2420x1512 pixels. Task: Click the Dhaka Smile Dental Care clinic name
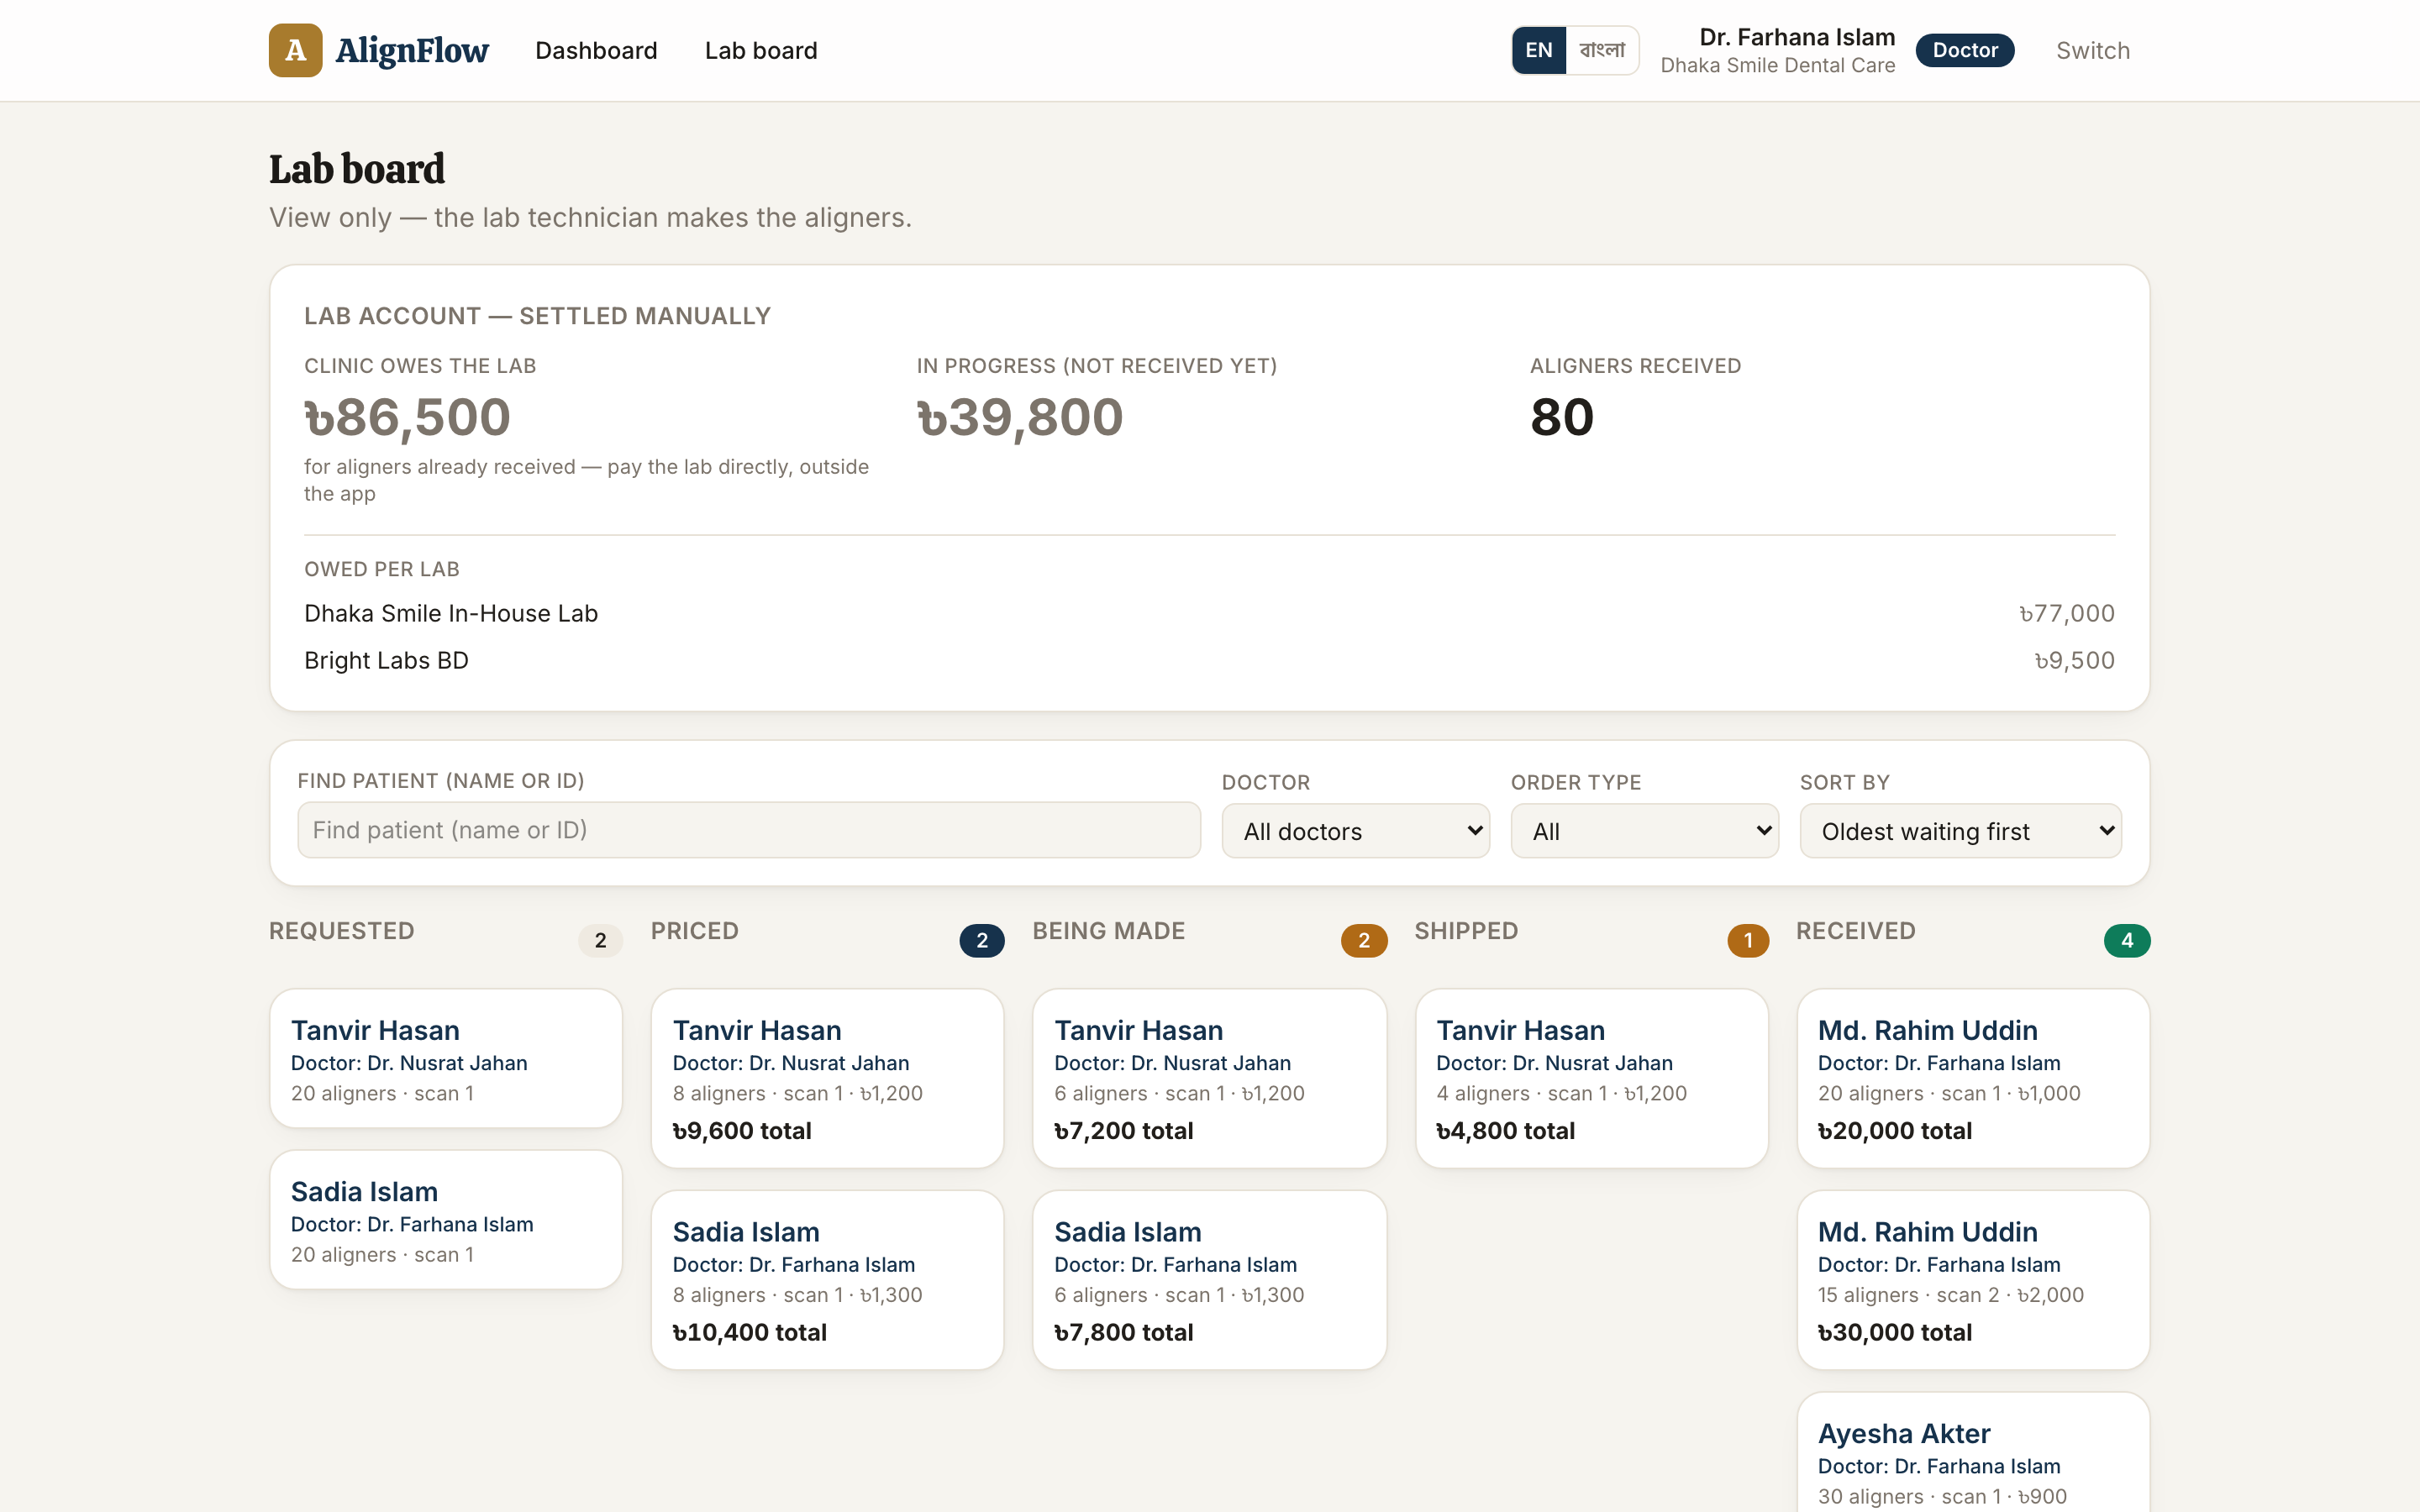1777,66
